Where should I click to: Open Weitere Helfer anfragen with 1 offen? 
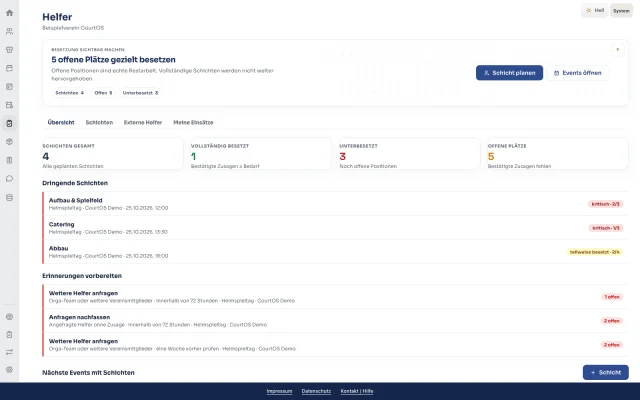tap(335, 296)
